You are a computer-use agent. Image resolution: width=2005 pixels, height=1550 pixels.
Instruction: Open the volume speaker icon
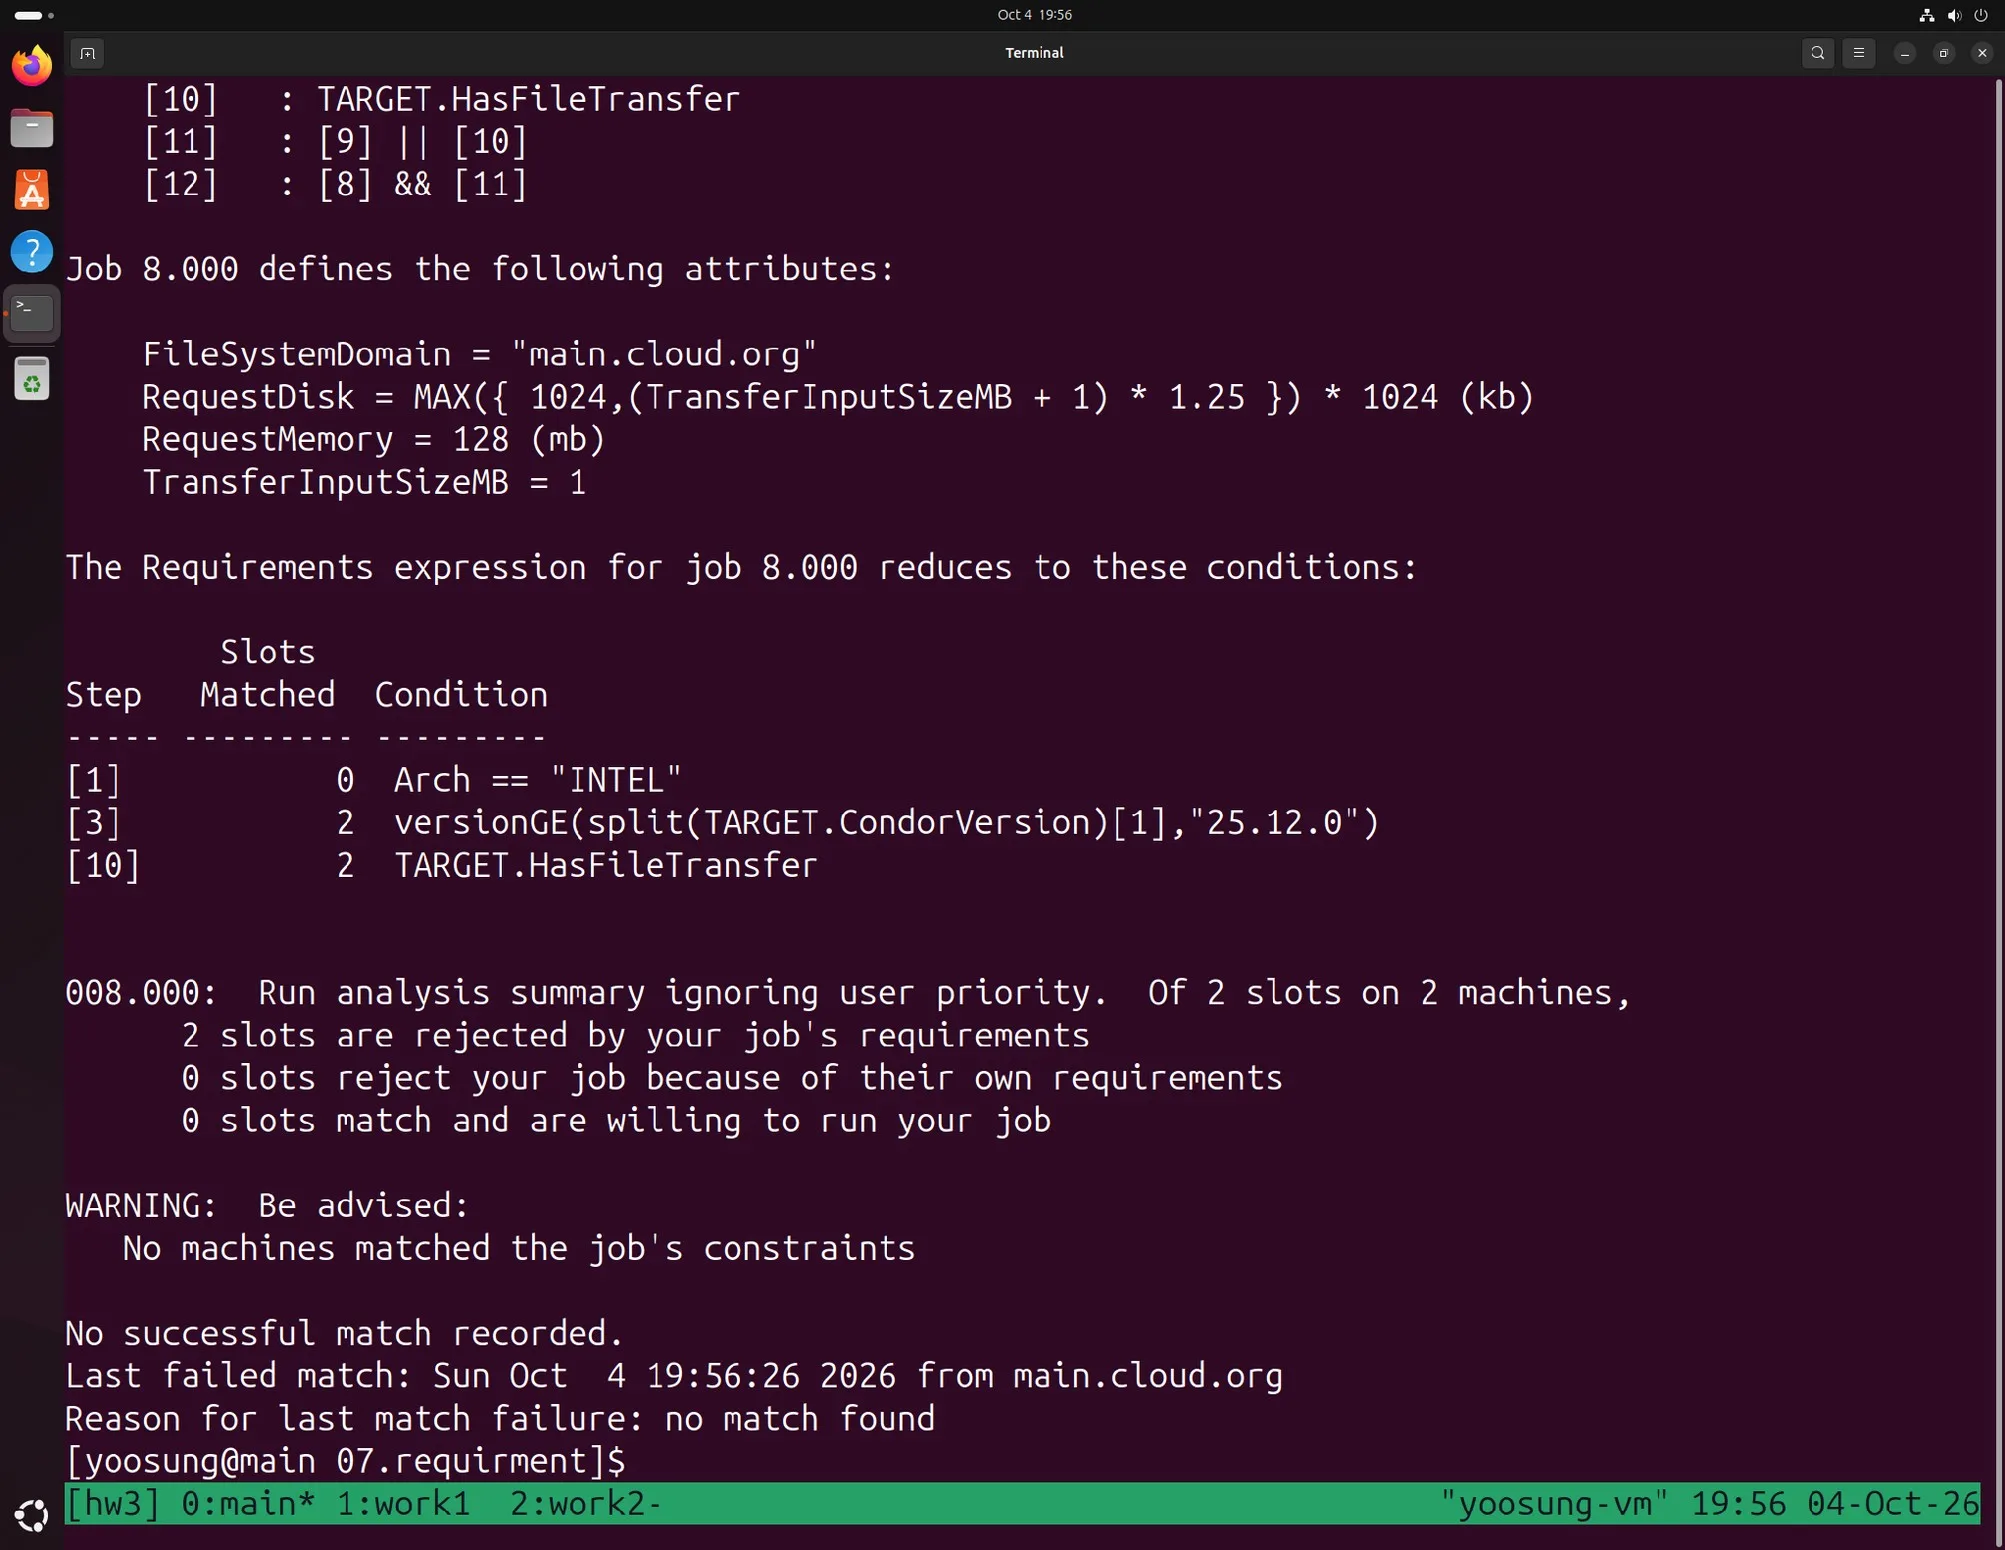coord(1954,15)
